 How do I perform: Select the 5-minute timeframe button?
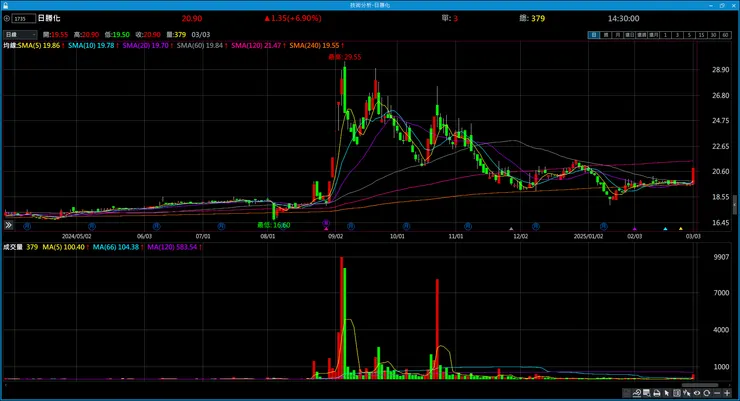[x=689, y=35]
